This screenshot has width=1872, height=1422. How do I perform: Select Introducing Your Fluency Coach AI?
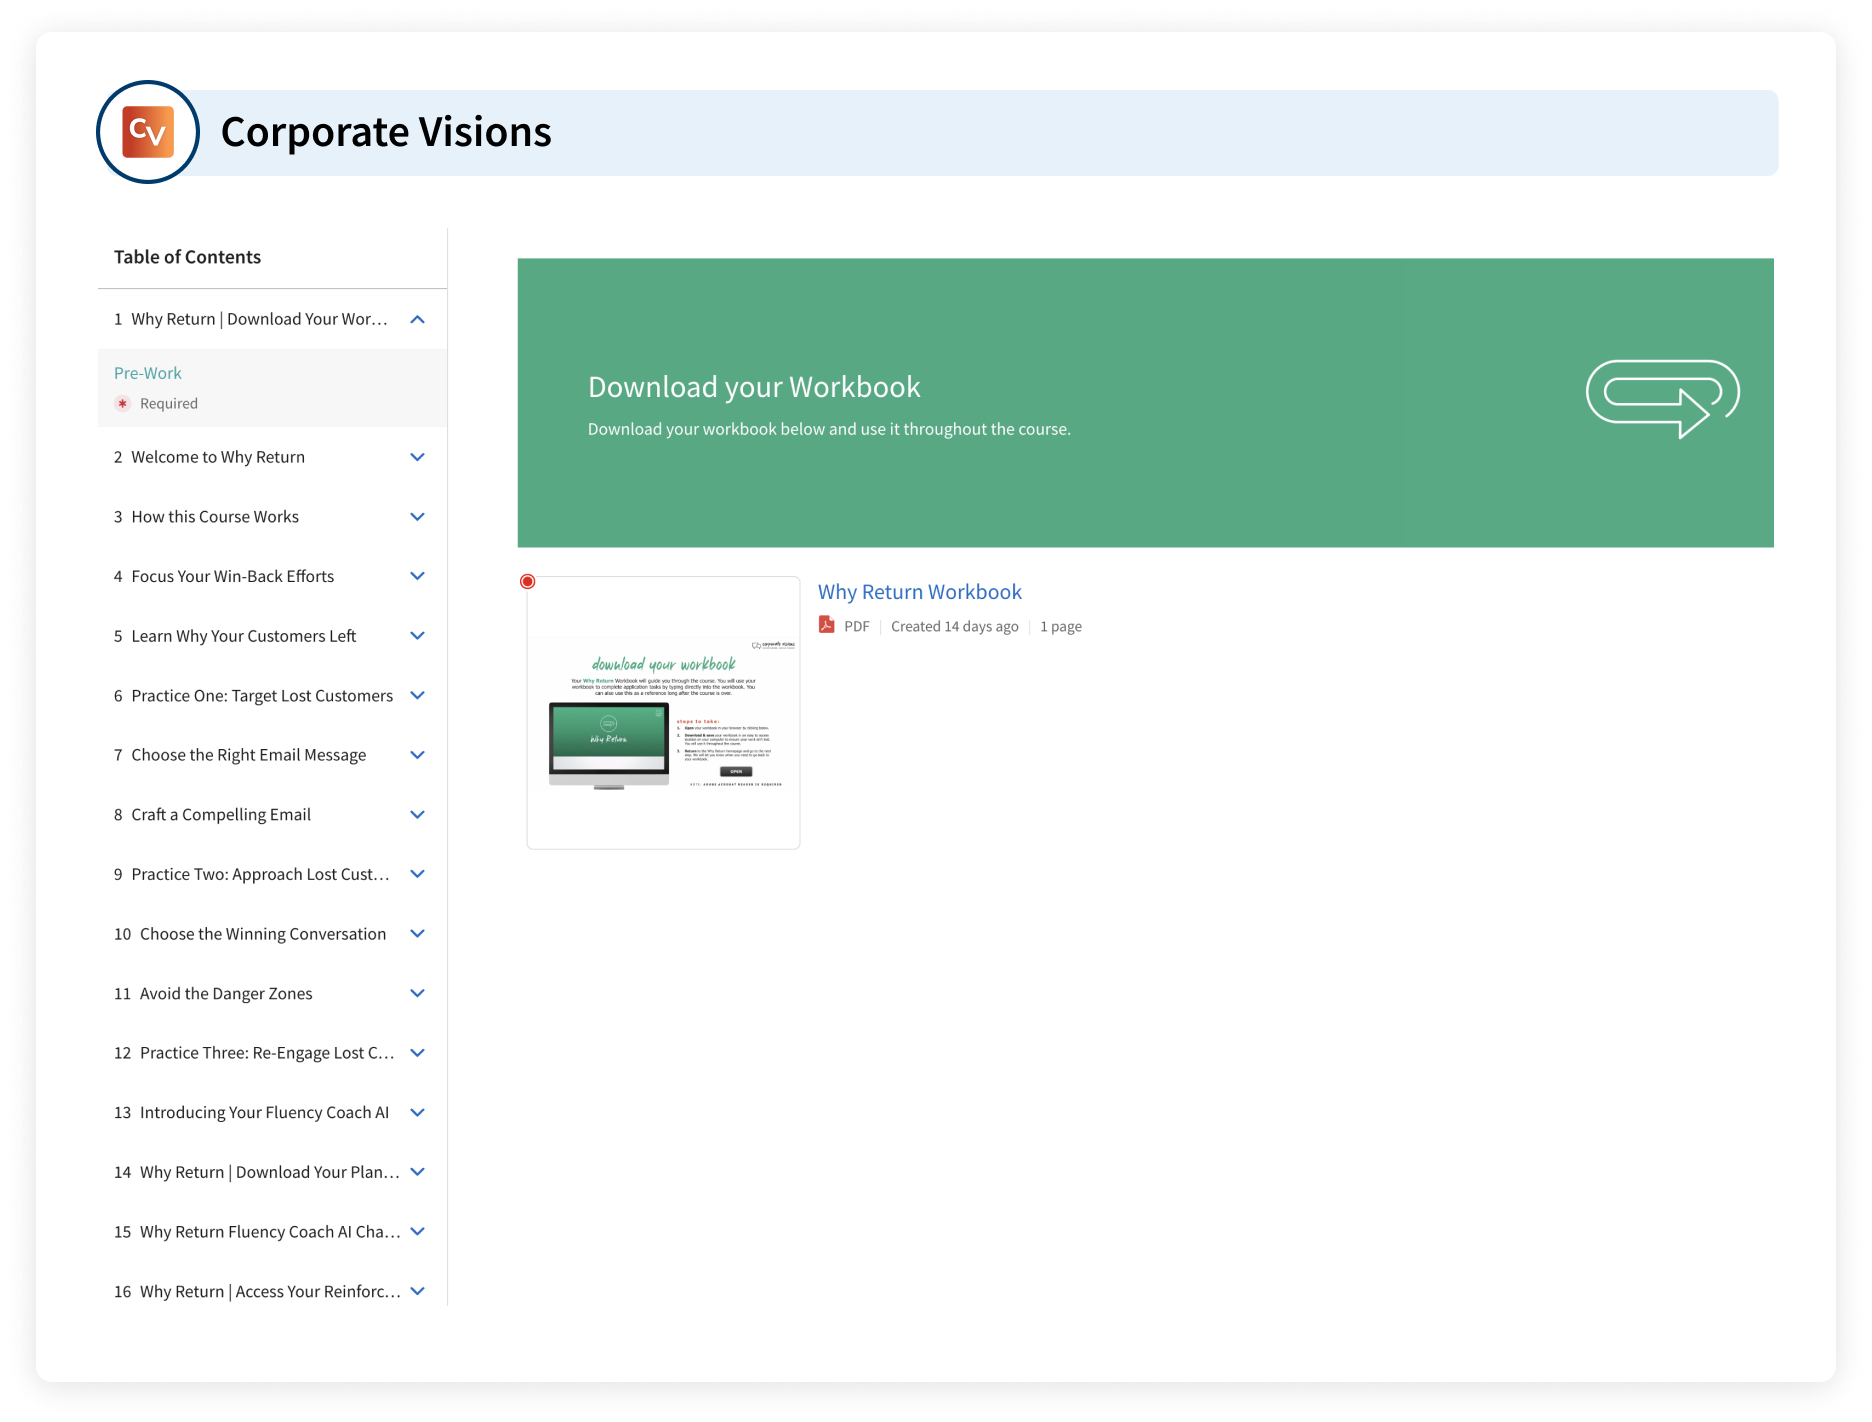264,1113
